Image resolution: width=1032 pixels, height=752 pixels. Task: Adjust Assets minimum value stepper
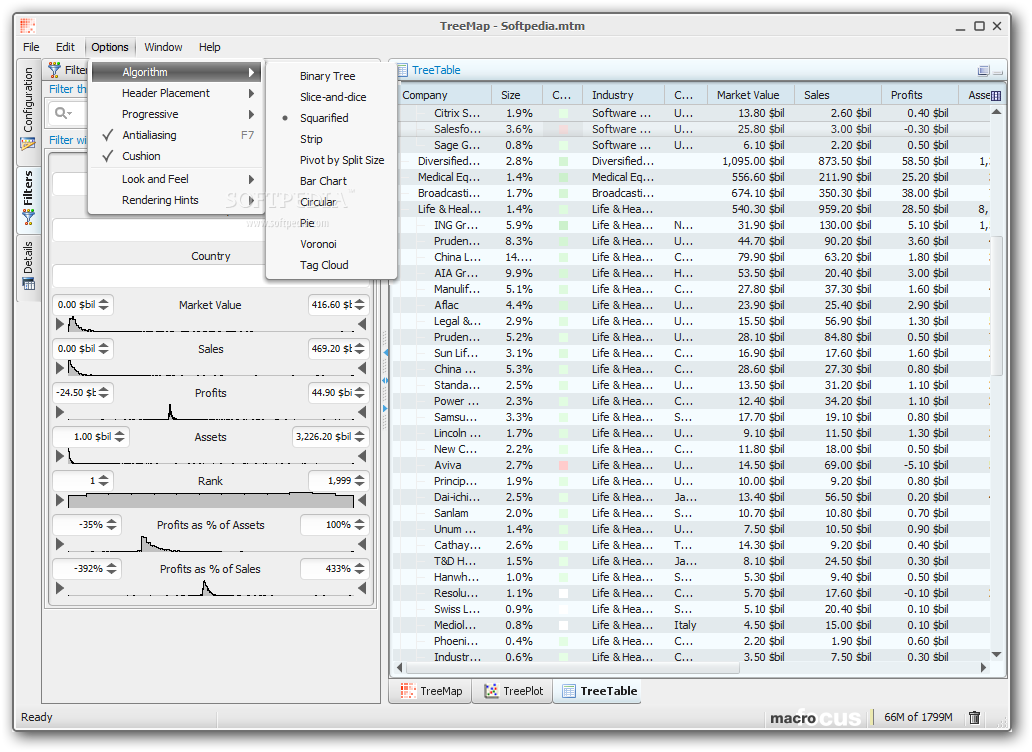120,437
